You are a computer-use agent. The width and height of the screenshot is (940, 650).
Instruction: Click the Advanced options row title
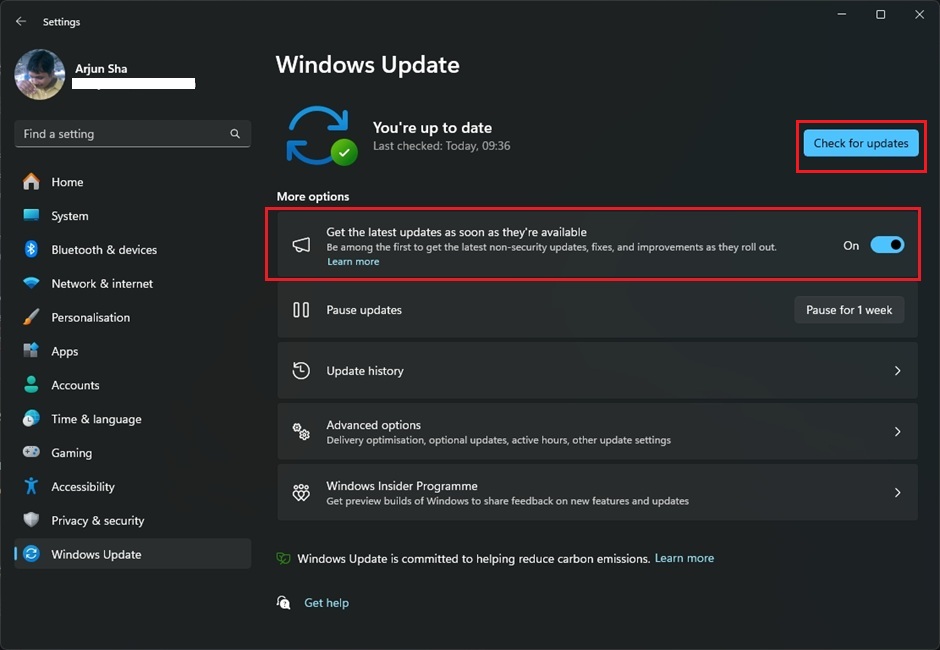pyautogui.click(x=373, y=425)
